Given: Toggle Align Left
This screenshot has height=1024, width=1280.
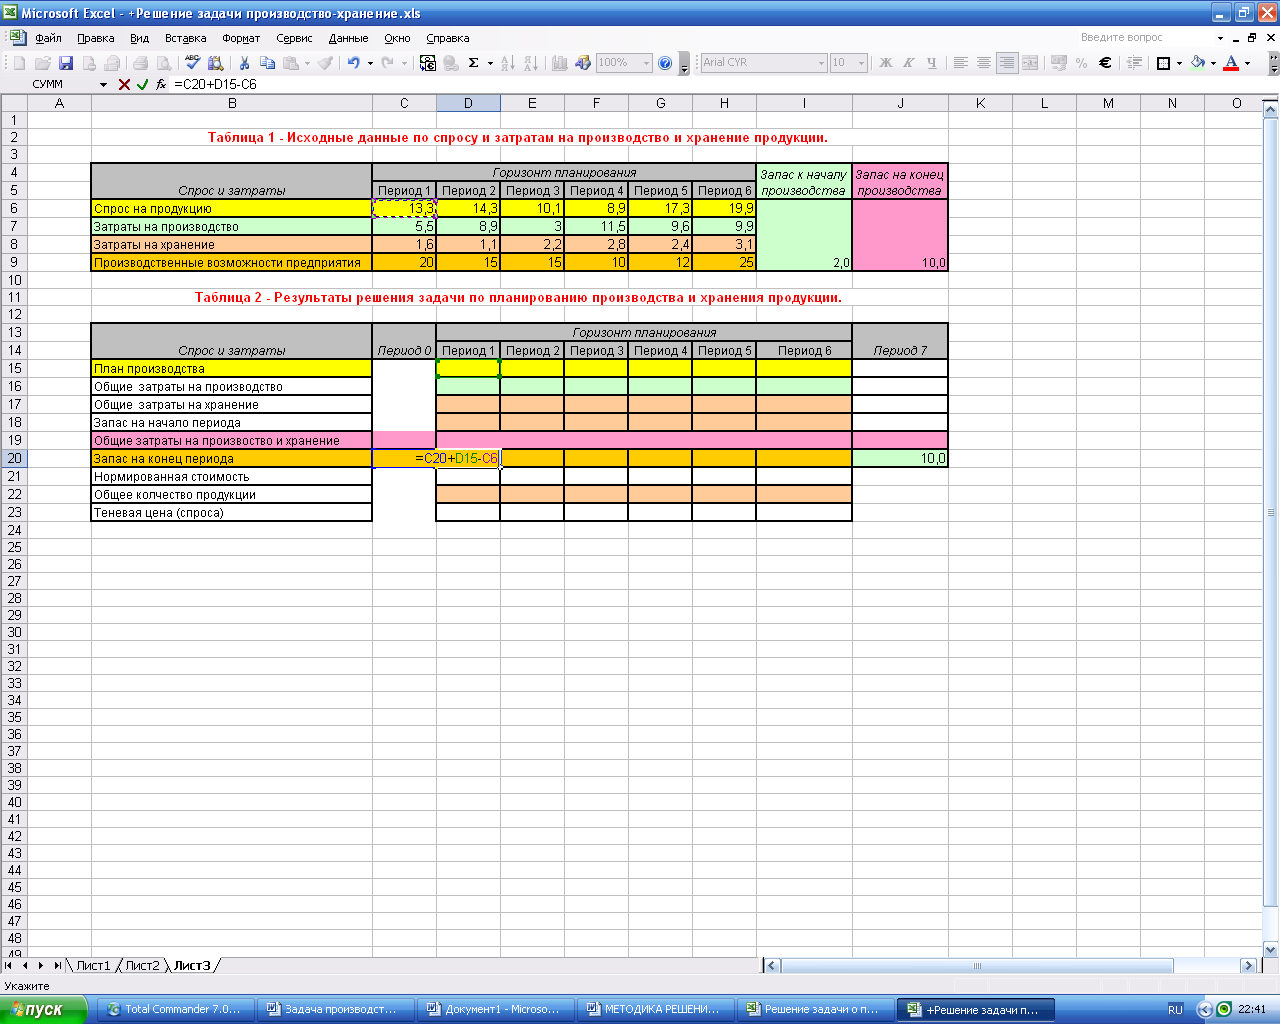Looking at the screenshot, I should pyautogui.click(x=961, y=63).
